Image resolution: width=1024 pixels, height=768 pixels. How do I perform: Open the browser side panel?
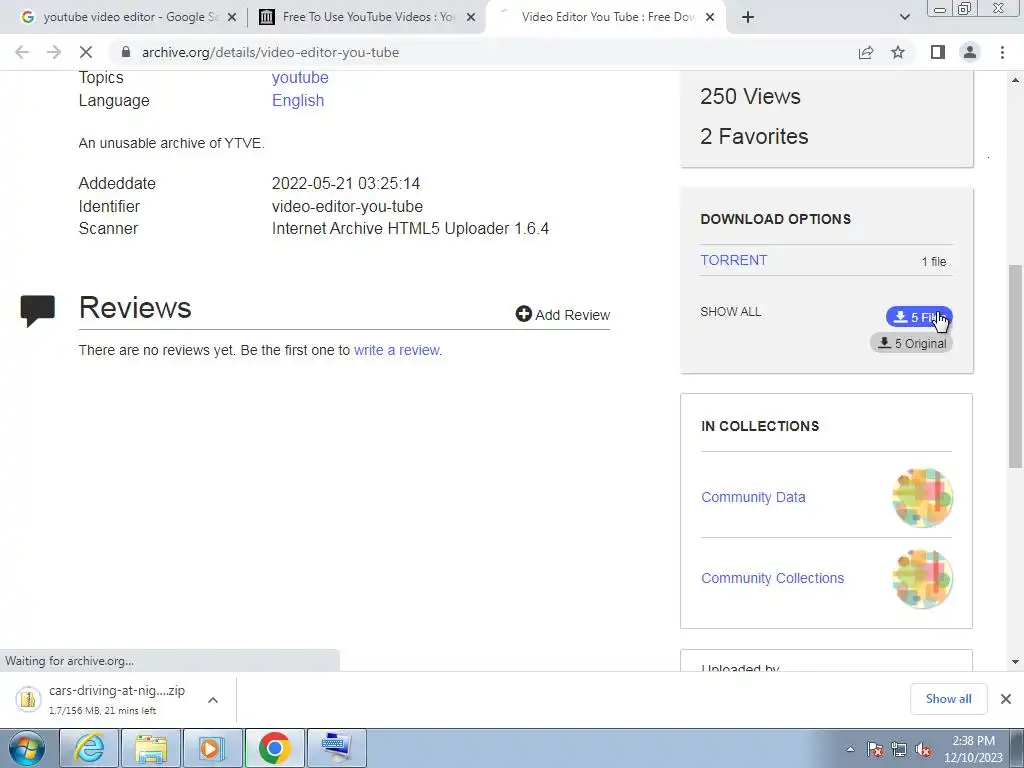point(938,52)
